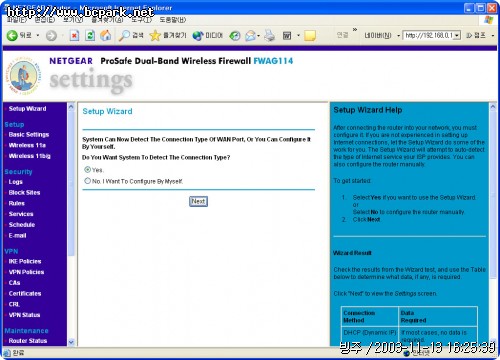Click the yellow note toolbar icon
Viewport: 500px width, 360px height.
tap(310, 35)
